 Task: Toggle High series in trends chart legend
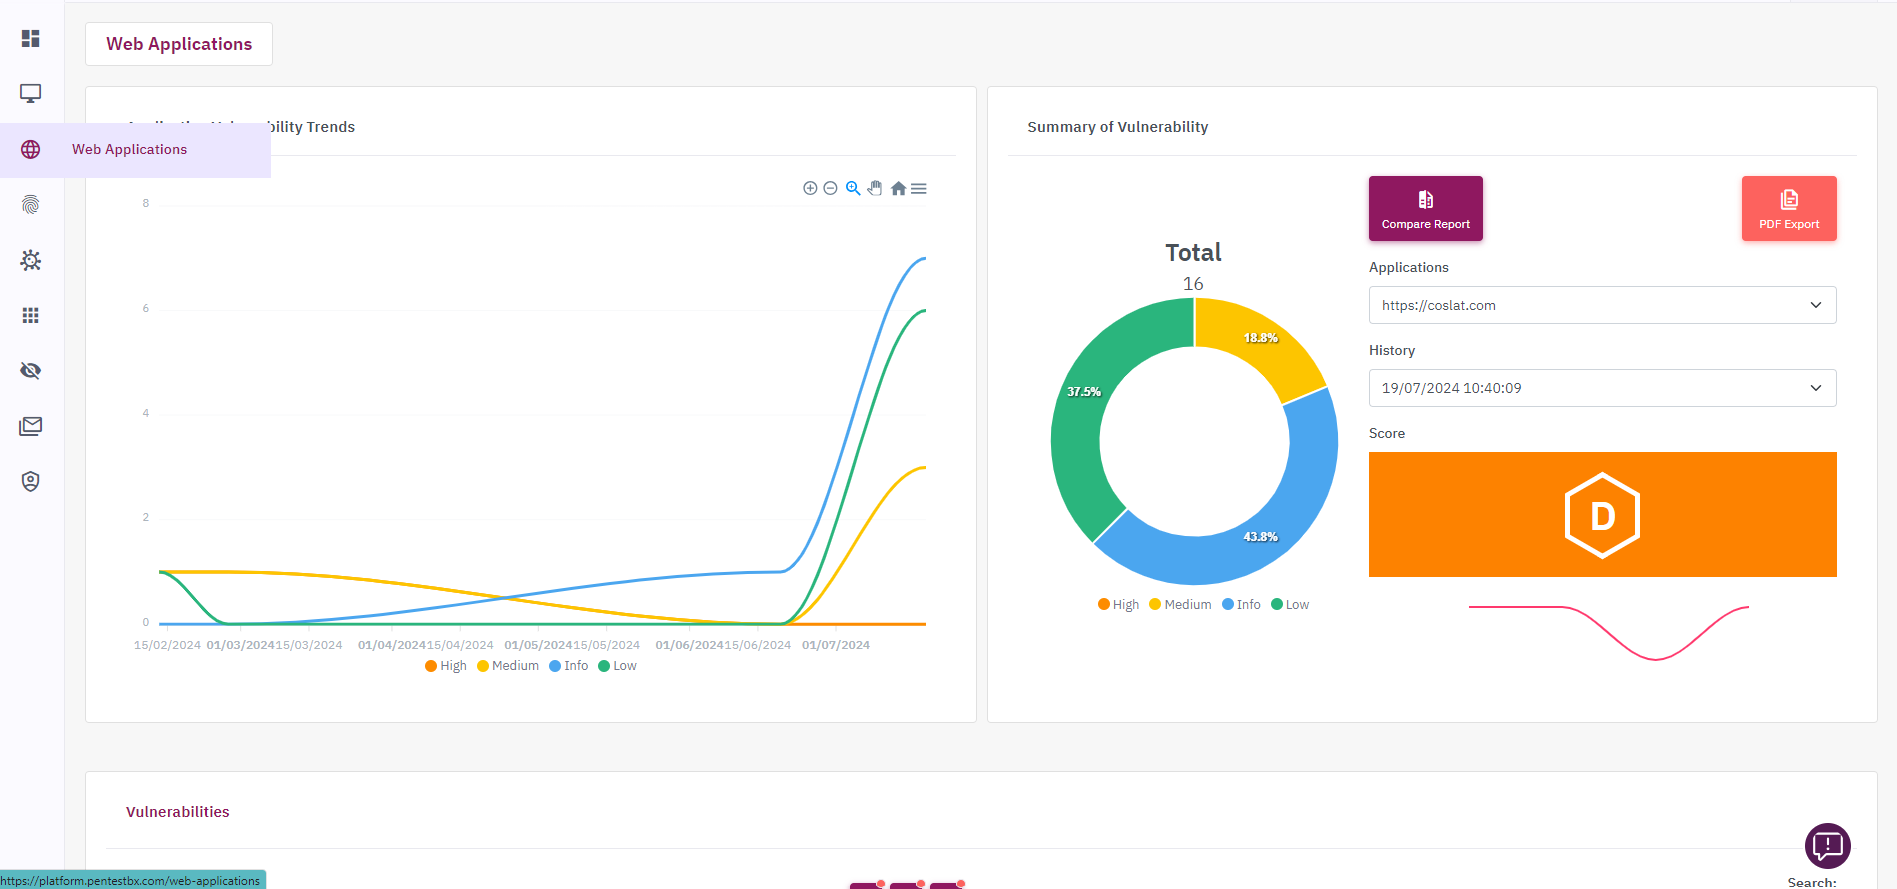click(446, 666)
